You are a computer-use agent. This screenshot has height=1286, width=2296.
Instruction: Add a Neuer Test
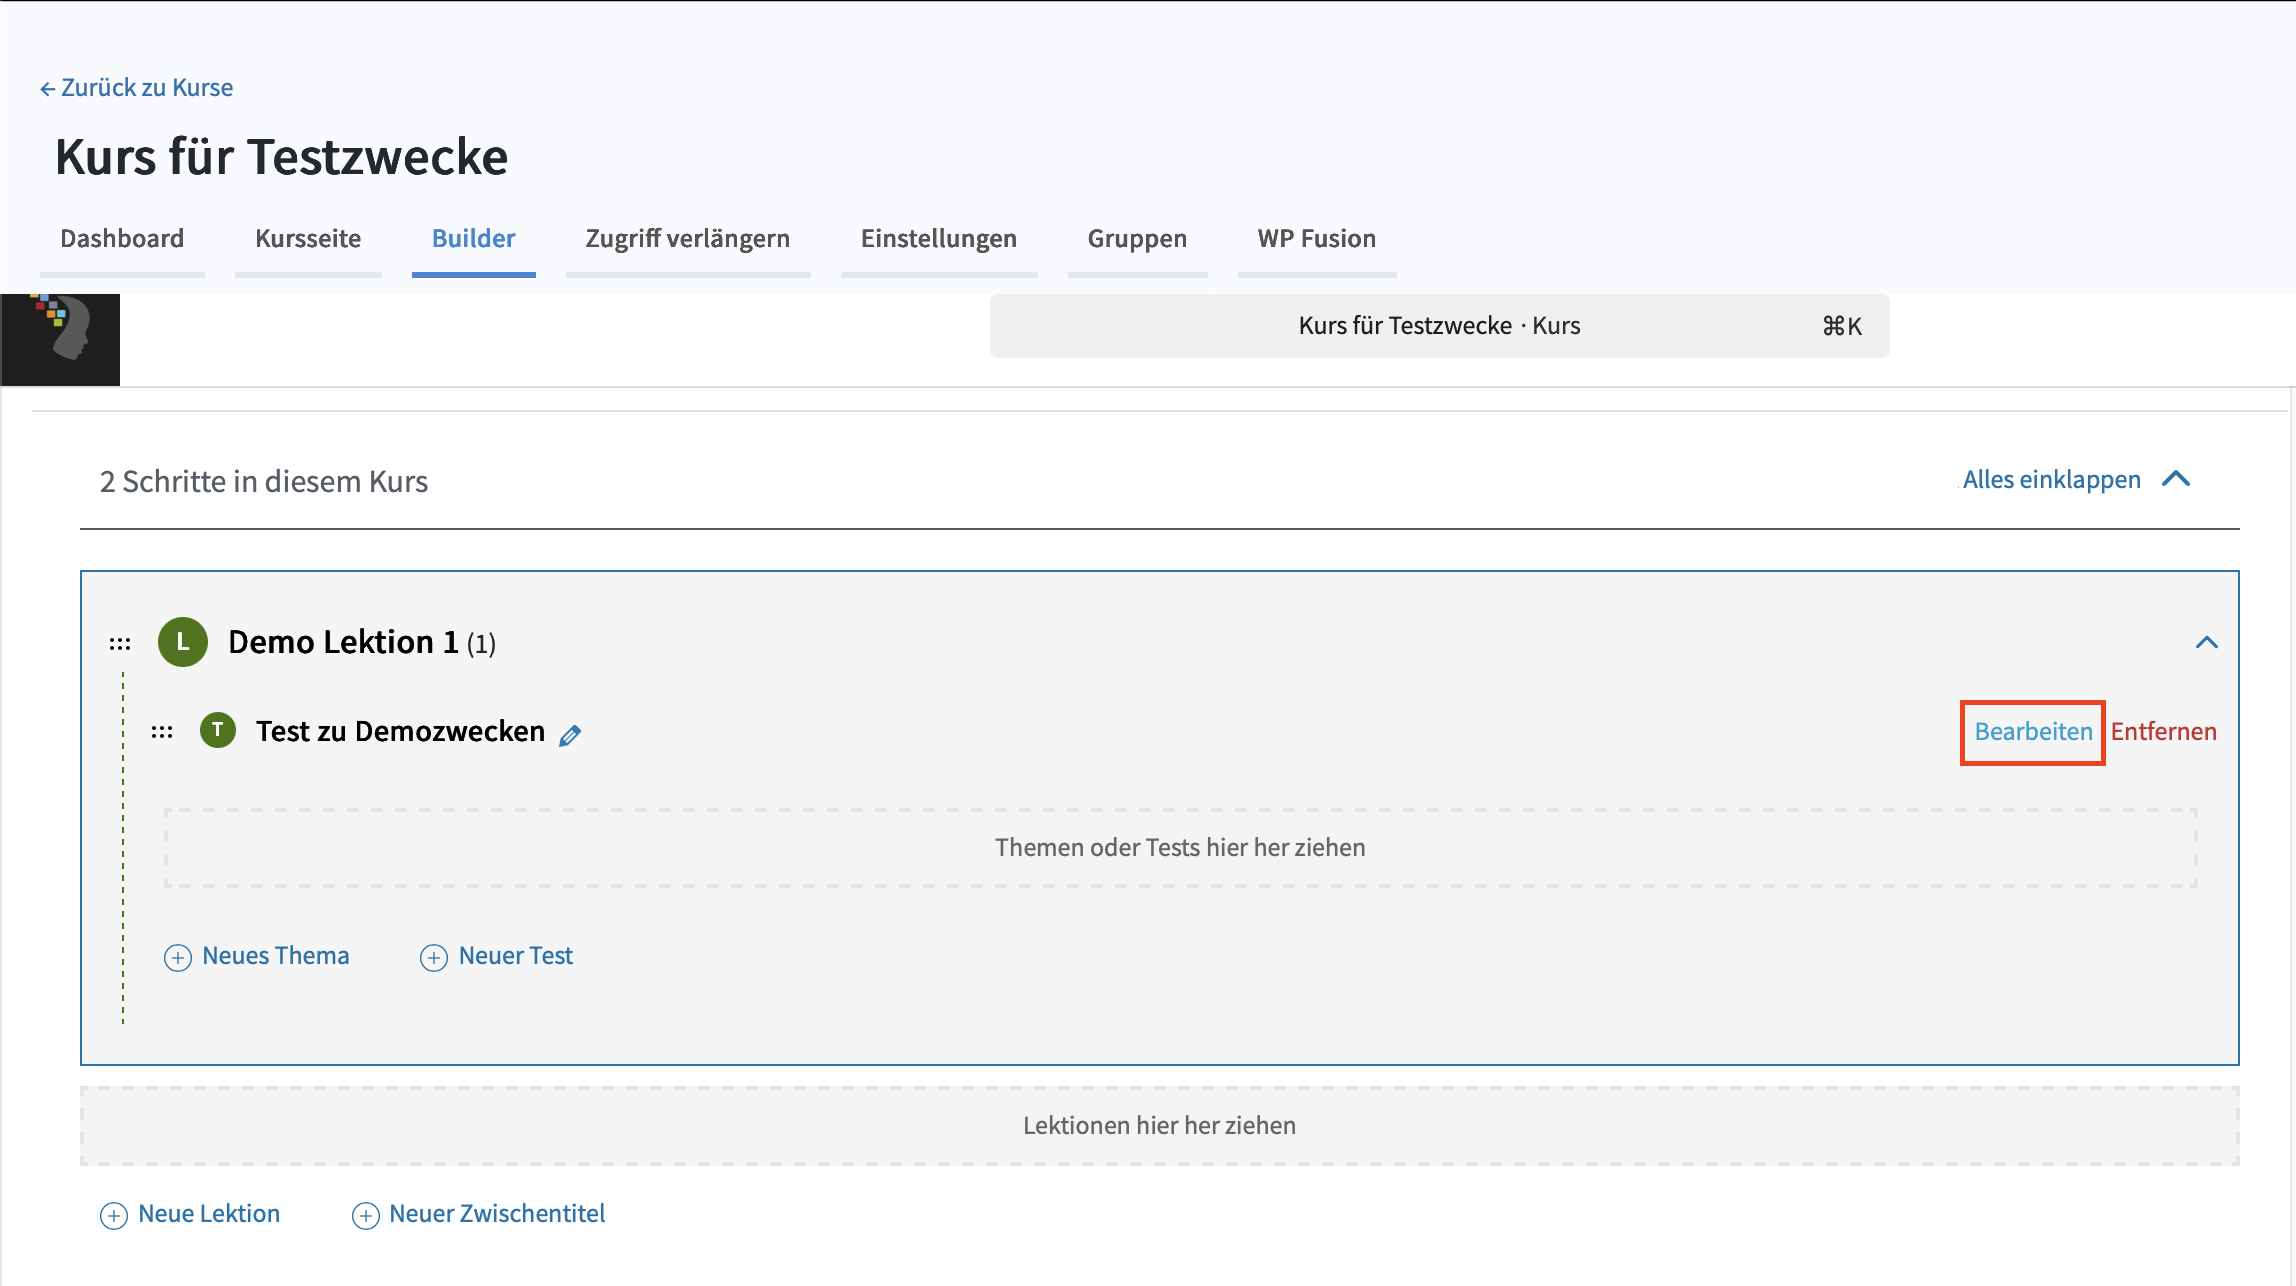point(516,956)
